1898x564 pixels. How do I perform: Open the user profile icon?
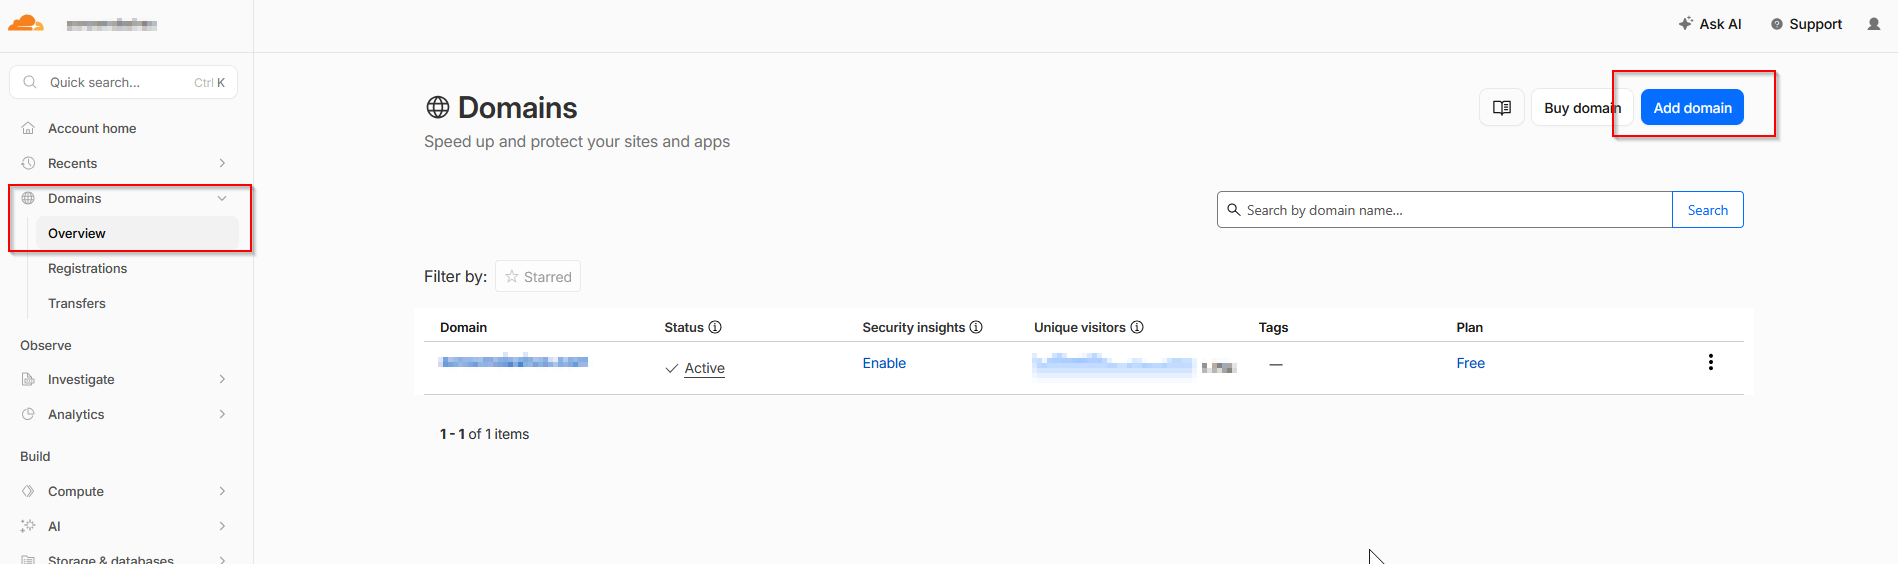click(x=1874, y=24)
